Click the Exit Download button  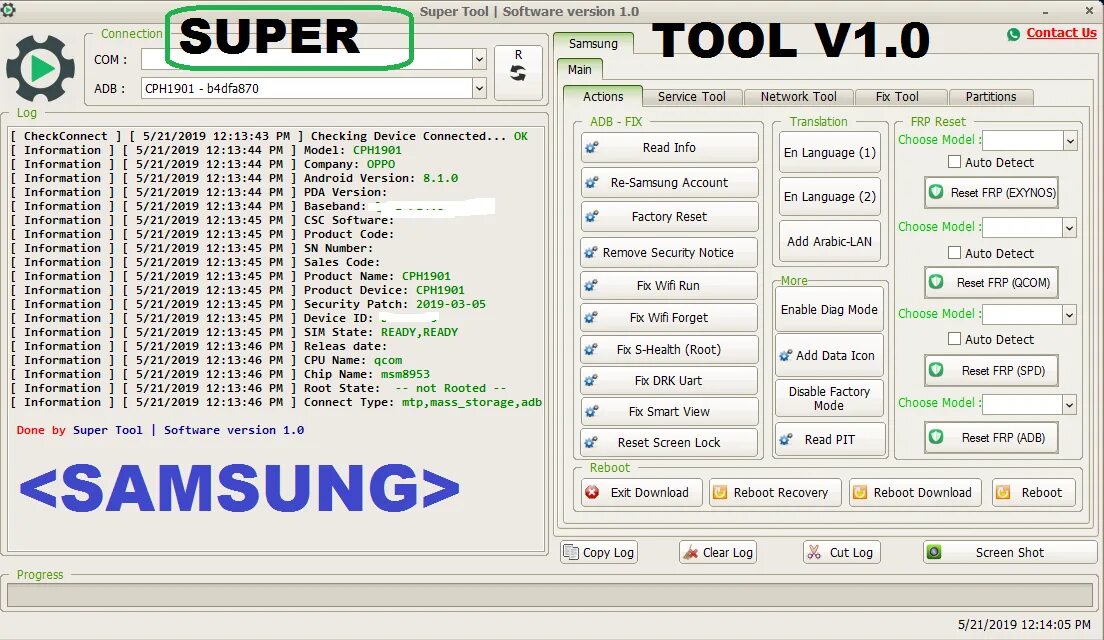click(x=641, y=492)
